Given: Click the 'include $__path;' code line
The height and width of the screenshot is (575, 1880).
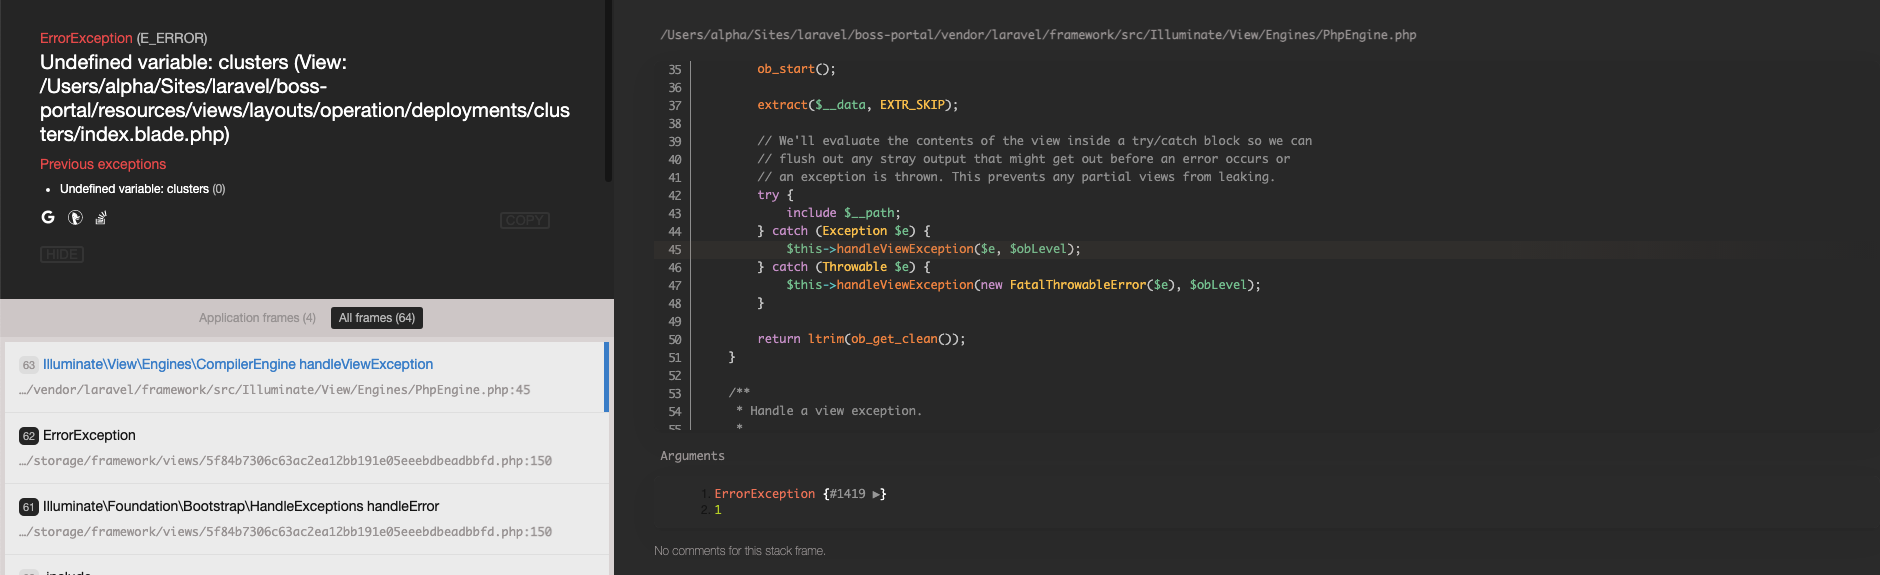Looking at the screenshot, I should 843,213.
